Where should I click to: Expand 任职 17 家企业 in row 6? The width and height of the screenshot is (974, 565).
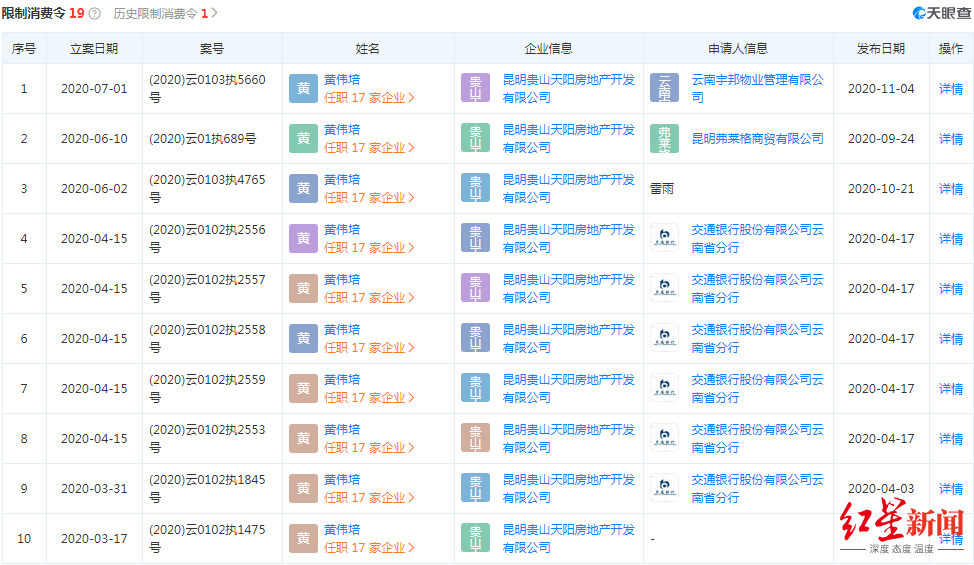pos(369,348)
